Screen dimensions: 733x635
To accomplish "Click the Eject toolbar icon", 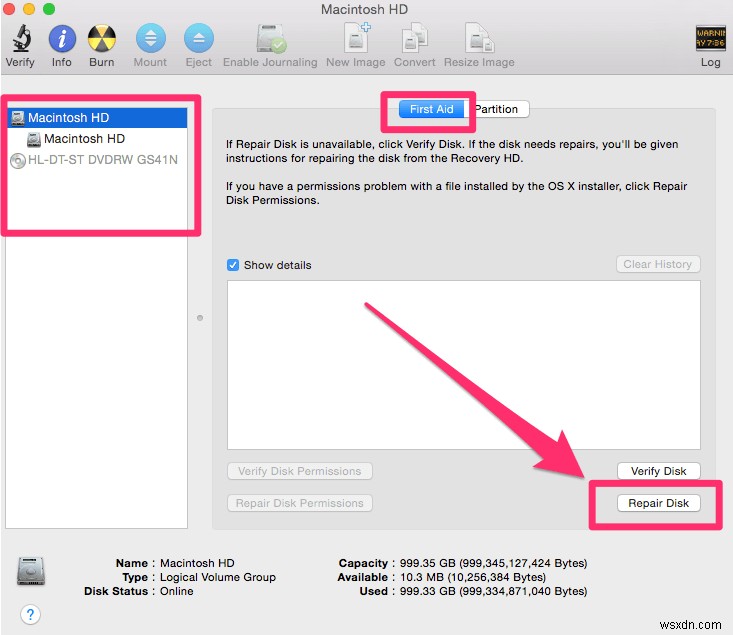I will [199, 38].
